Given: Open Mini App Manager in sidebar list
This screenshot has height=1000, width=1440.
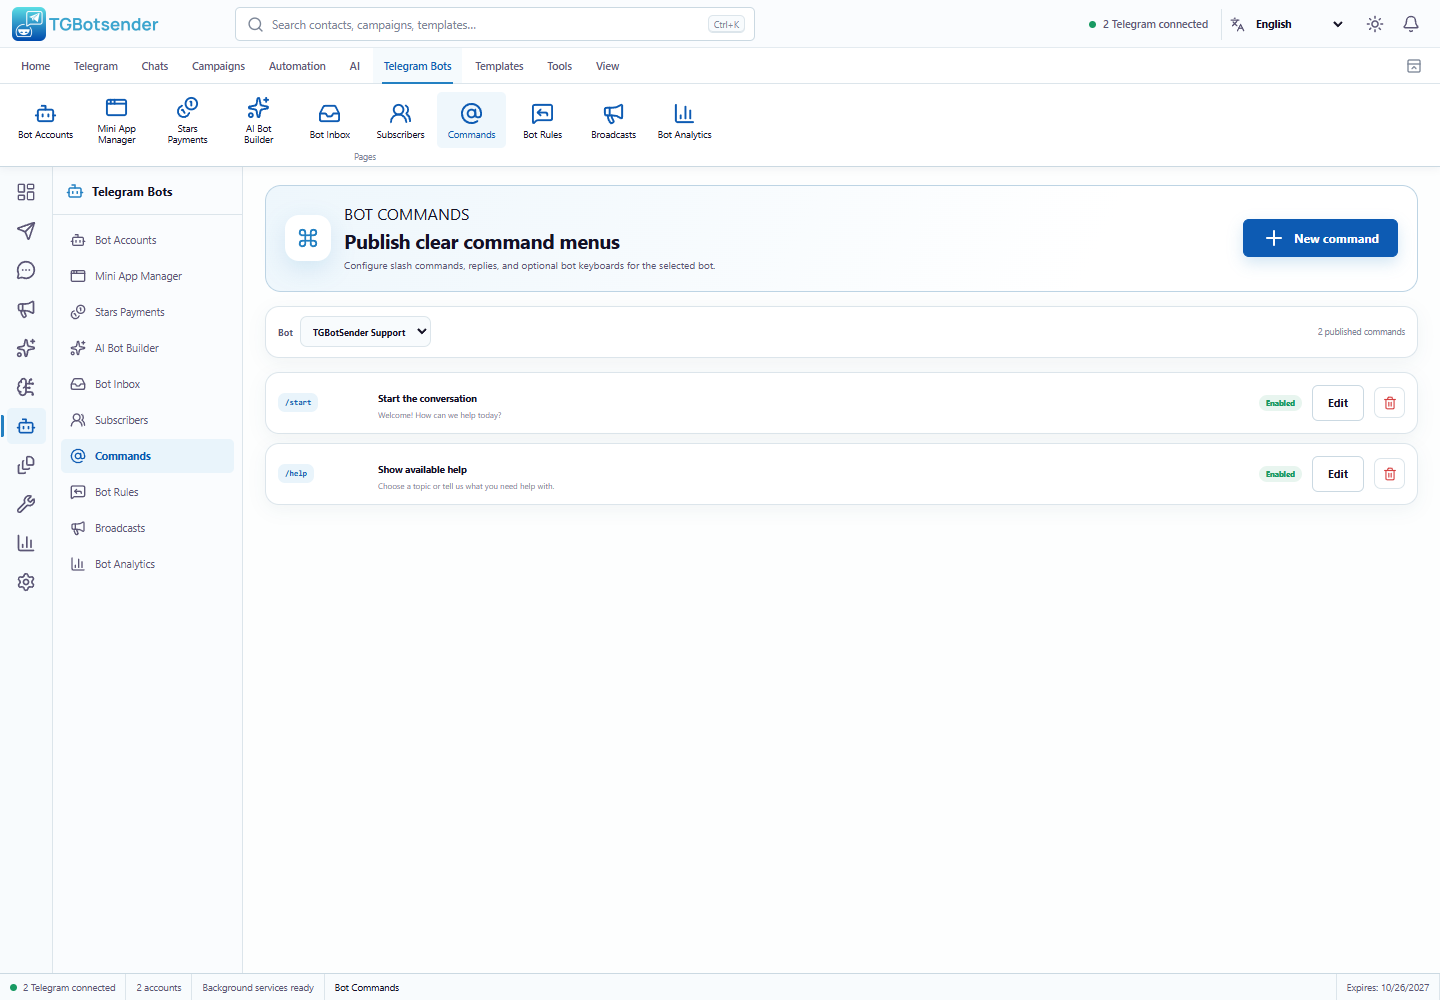Looking at the screenshot, I should [x=147, y=276].
